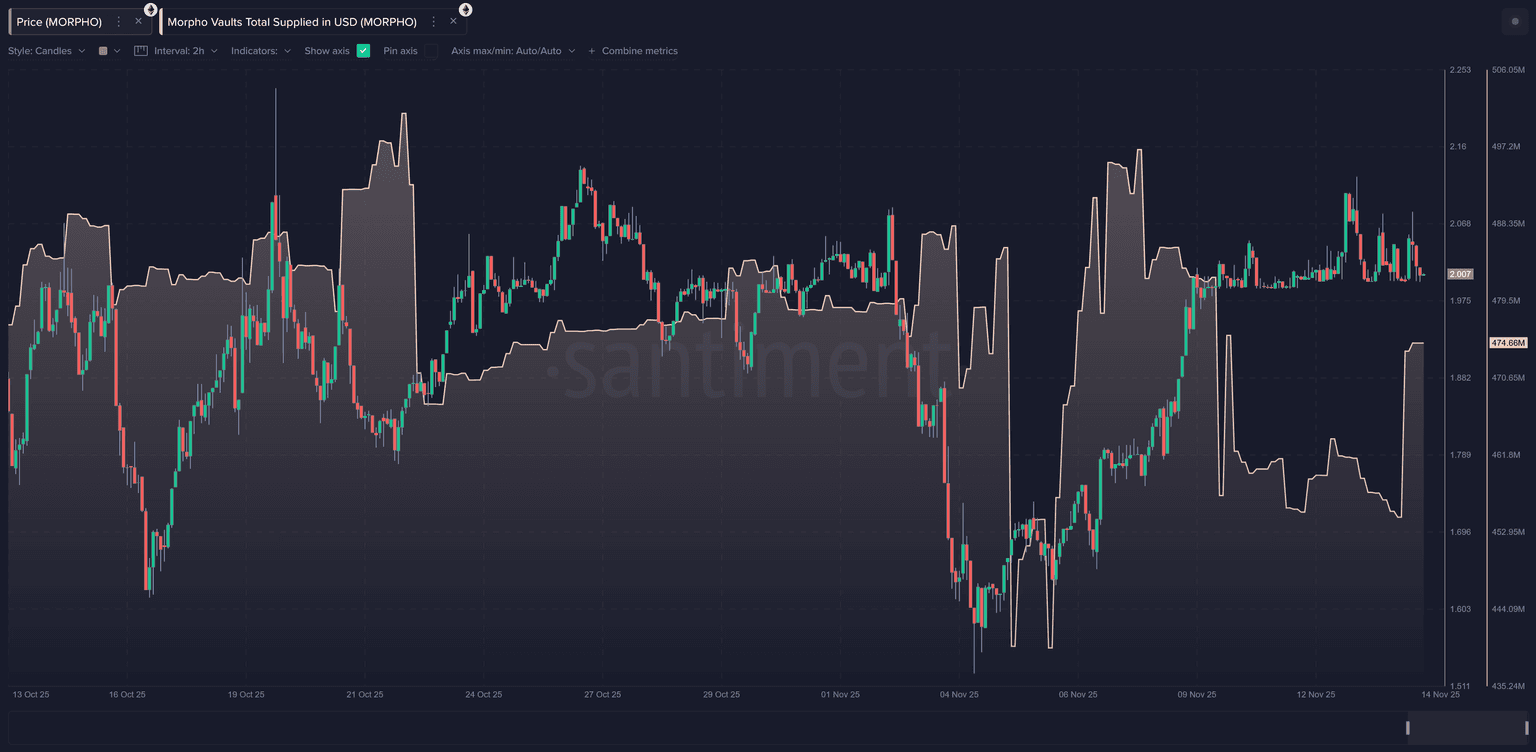This screenshot has width=1536, height=752.
Task: Open Morpho Vaults Total Supplied options menu
Action: (x=434, y=22)
